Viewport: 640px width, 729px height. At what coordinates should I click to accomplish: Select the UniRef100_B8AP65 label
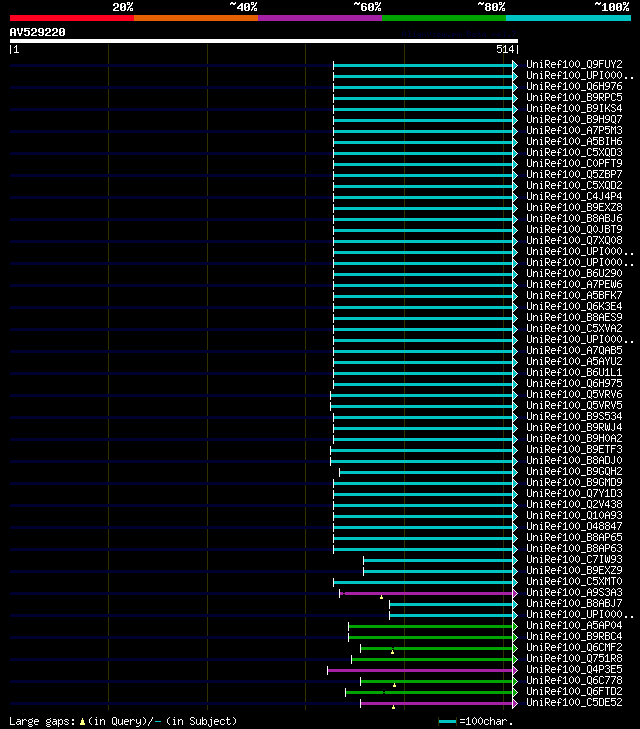click(574, 537)
